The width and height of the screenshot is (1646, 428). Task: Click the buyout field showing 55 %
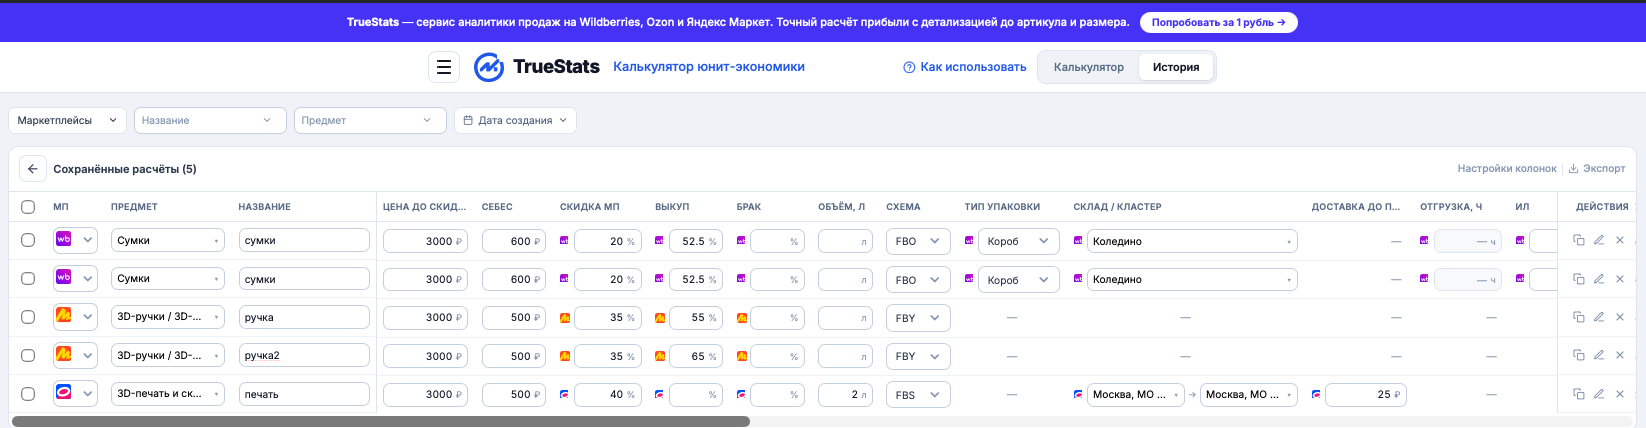pos(696,317)
